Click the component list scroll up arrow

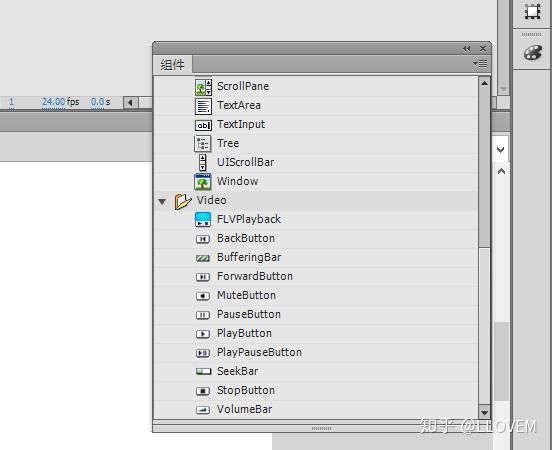(484, 83)
